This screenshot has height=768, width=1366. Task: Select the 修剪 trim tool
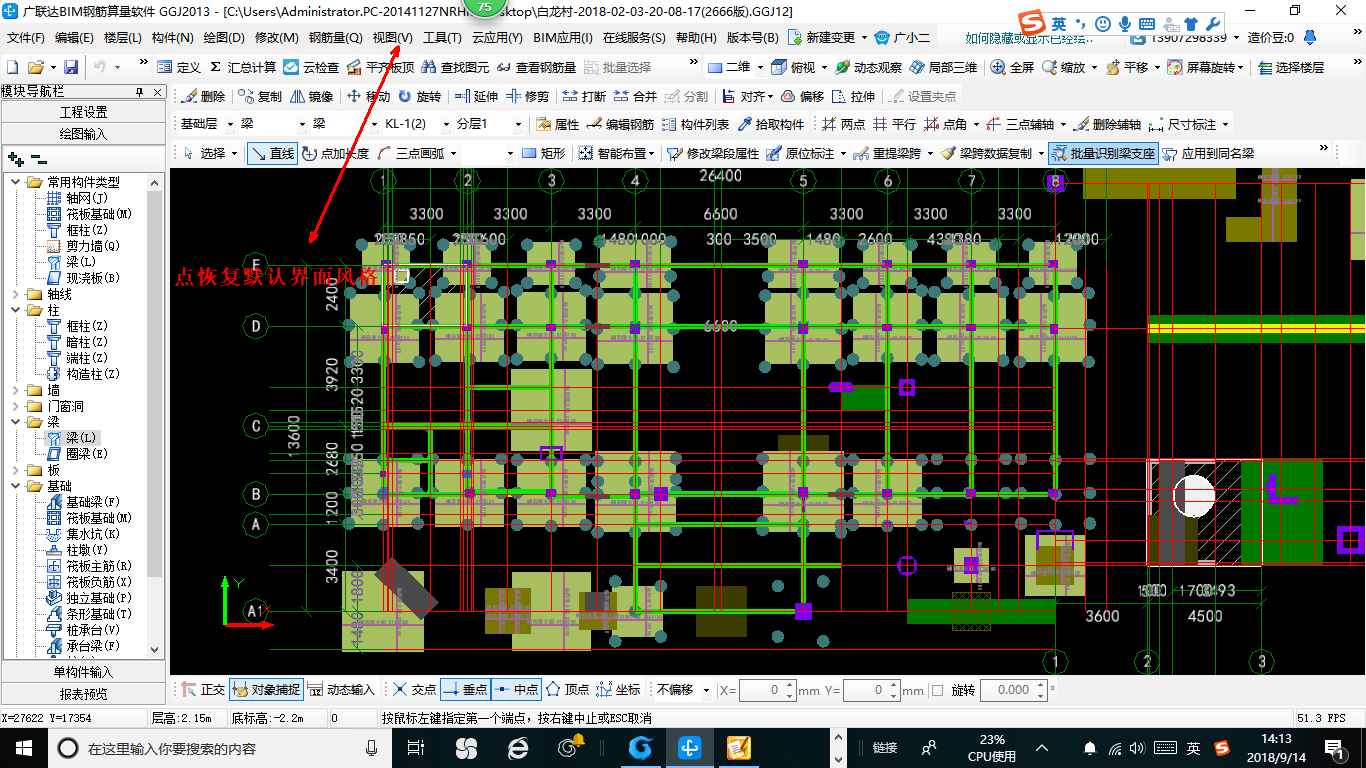pyautogui.click(x=528, y=96)
